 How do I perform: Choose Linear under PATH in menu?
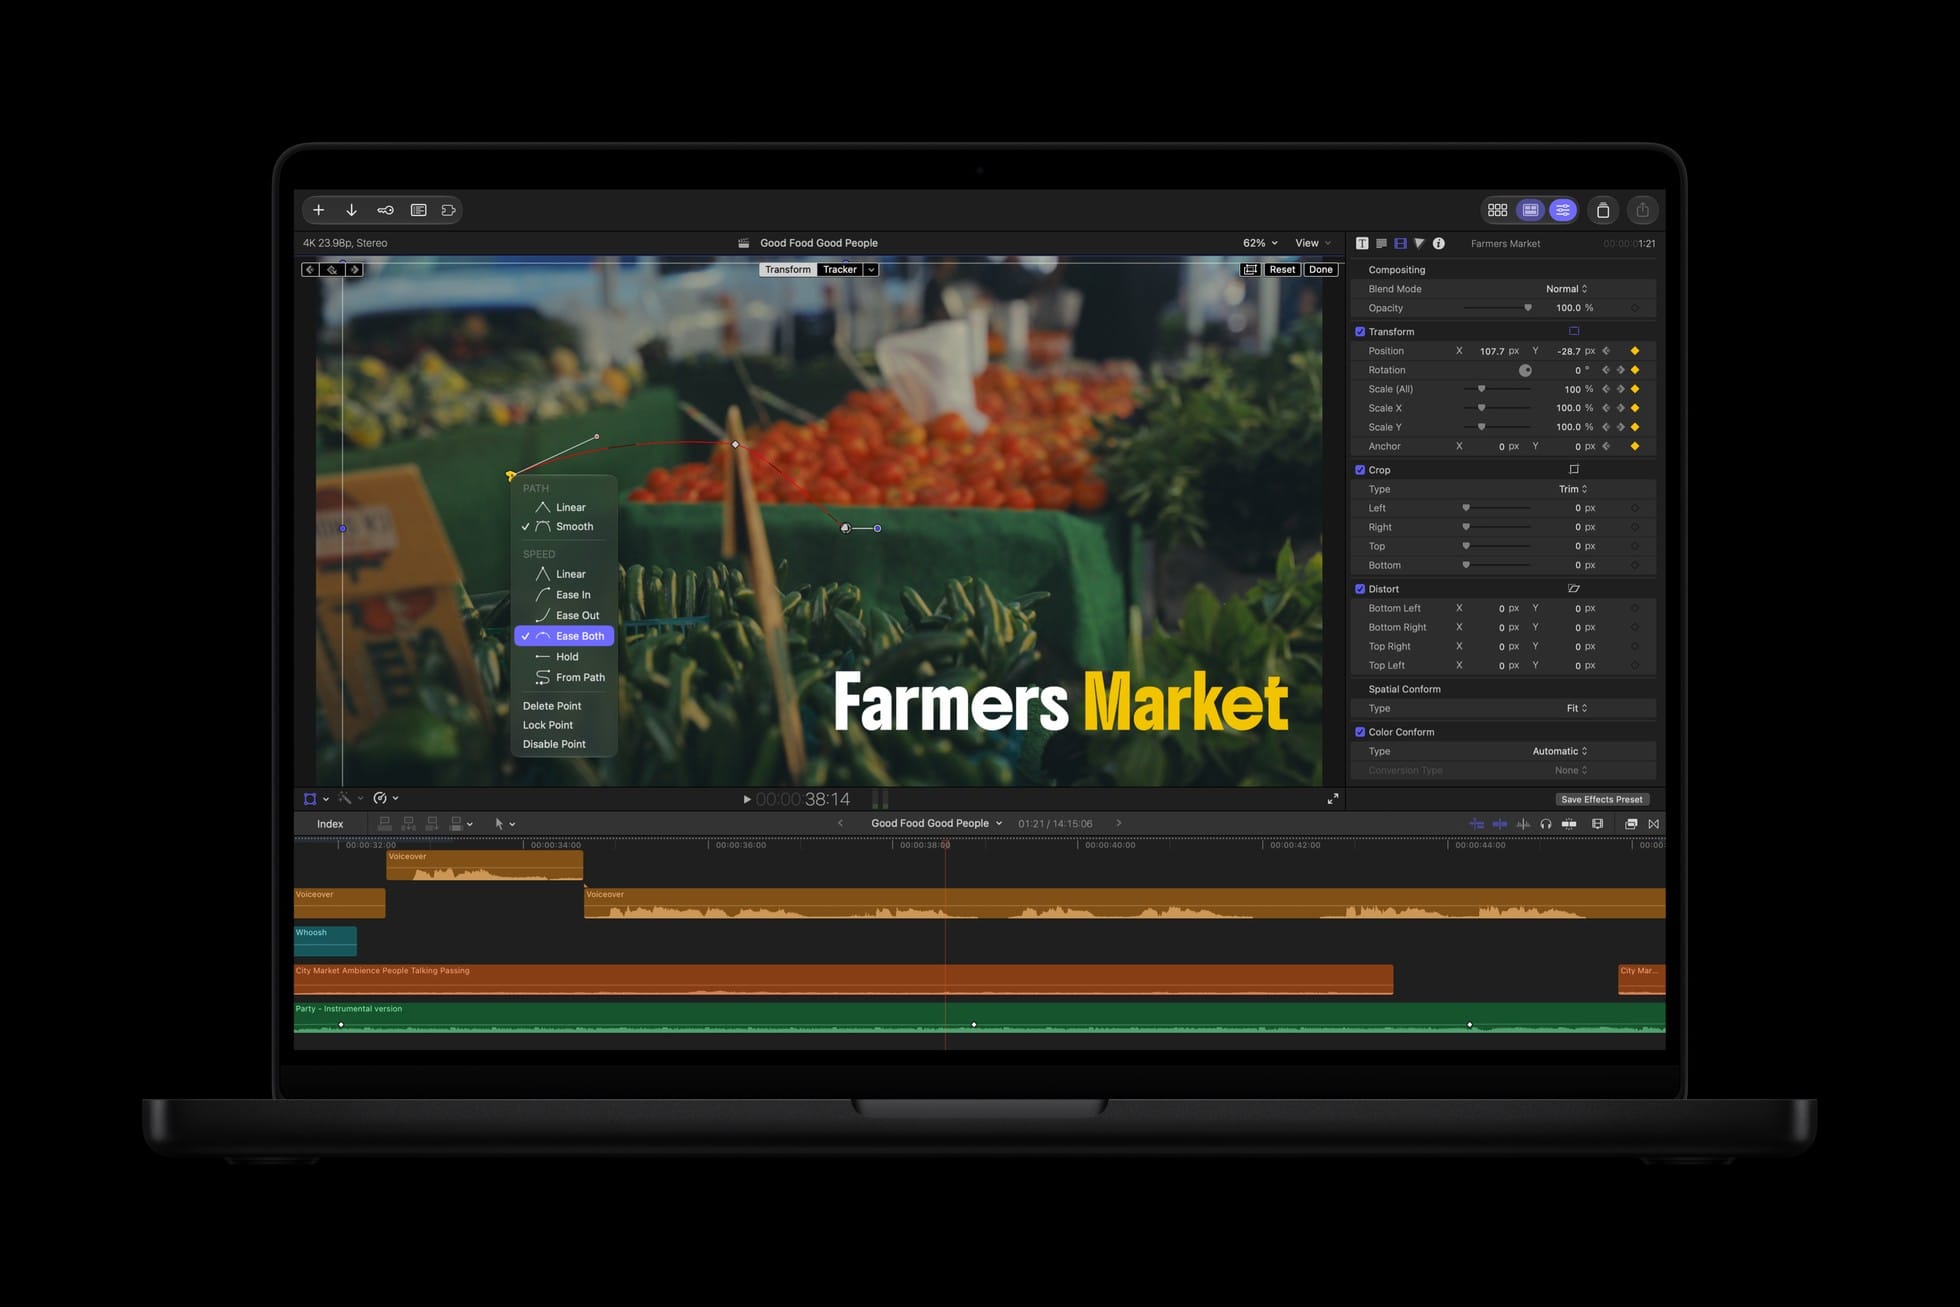click(563, 507)
